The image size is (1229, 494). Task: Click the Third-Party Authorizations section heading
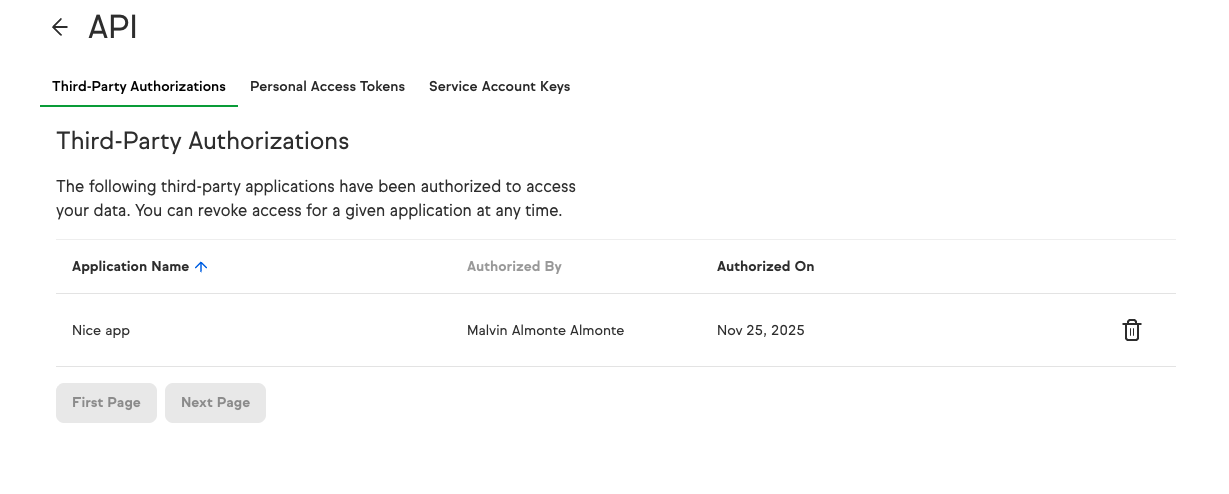pos(203,141)
